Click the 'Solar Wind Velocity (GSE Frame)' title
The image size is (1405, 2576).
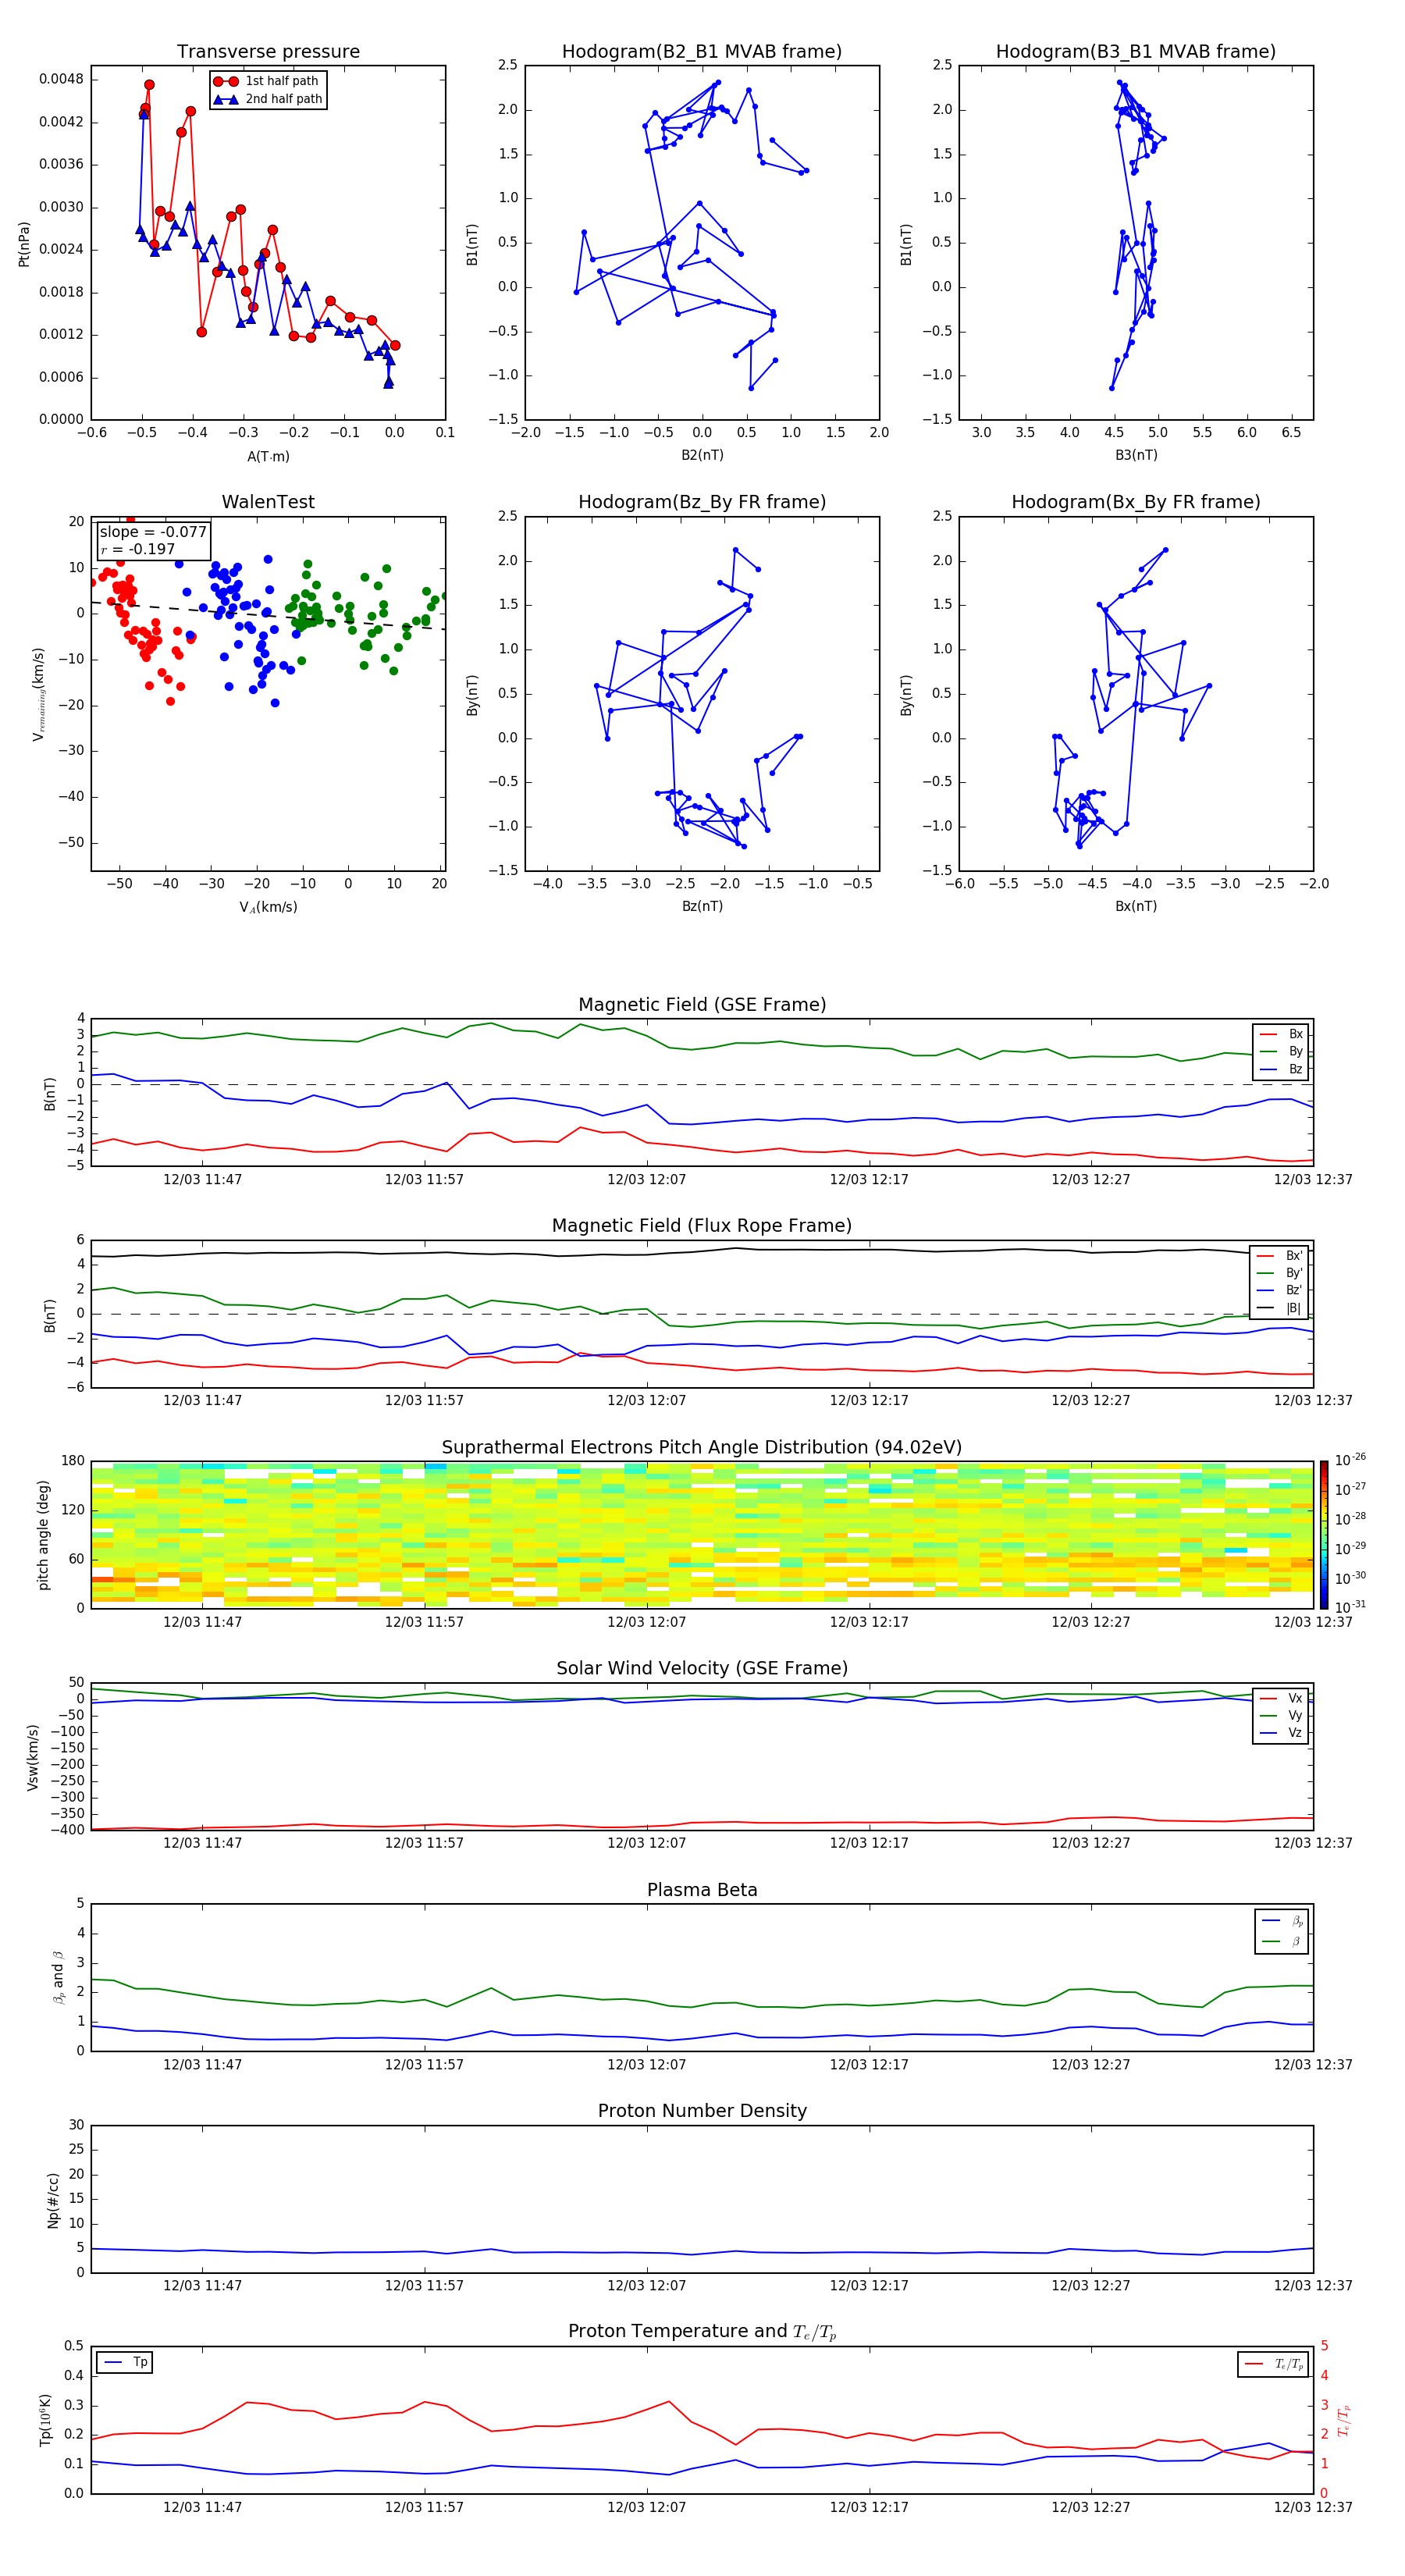702,1669
